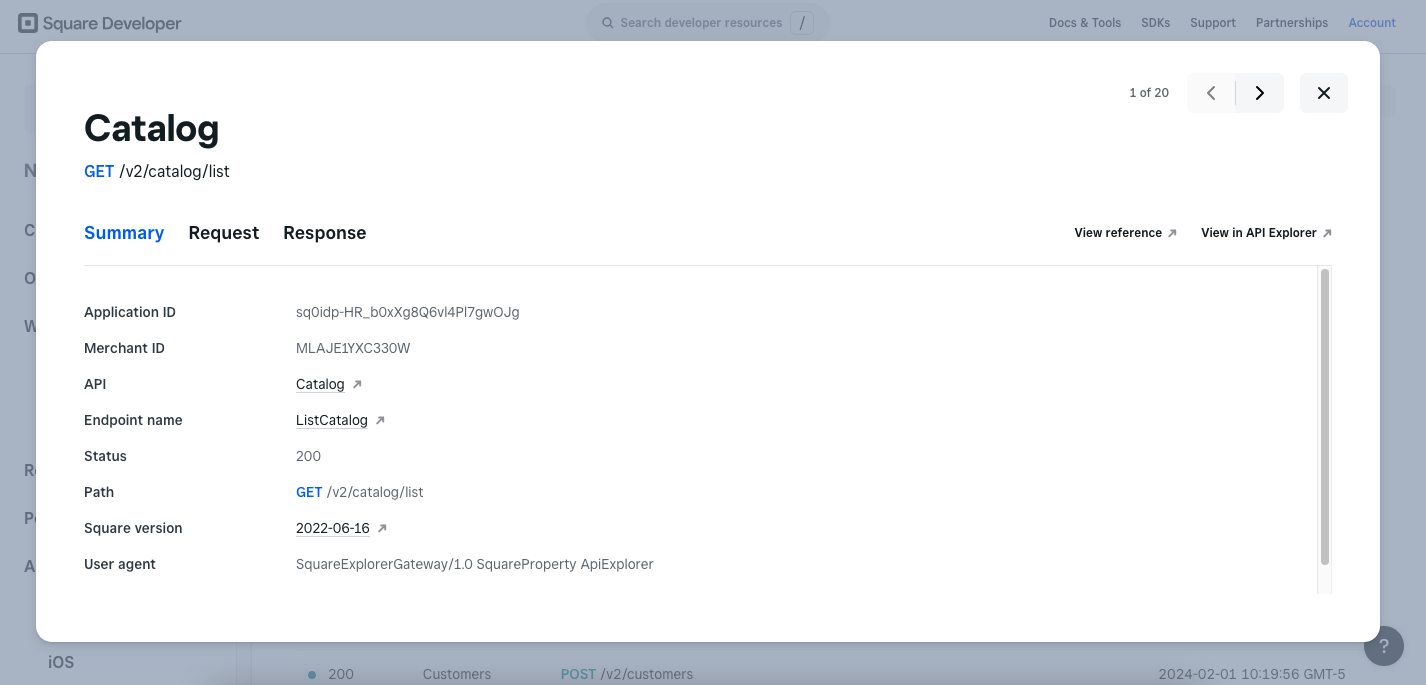The width and height of the screenshot is (1426, 685).
Task: Open the Account link
Action: click(1372, 23)
